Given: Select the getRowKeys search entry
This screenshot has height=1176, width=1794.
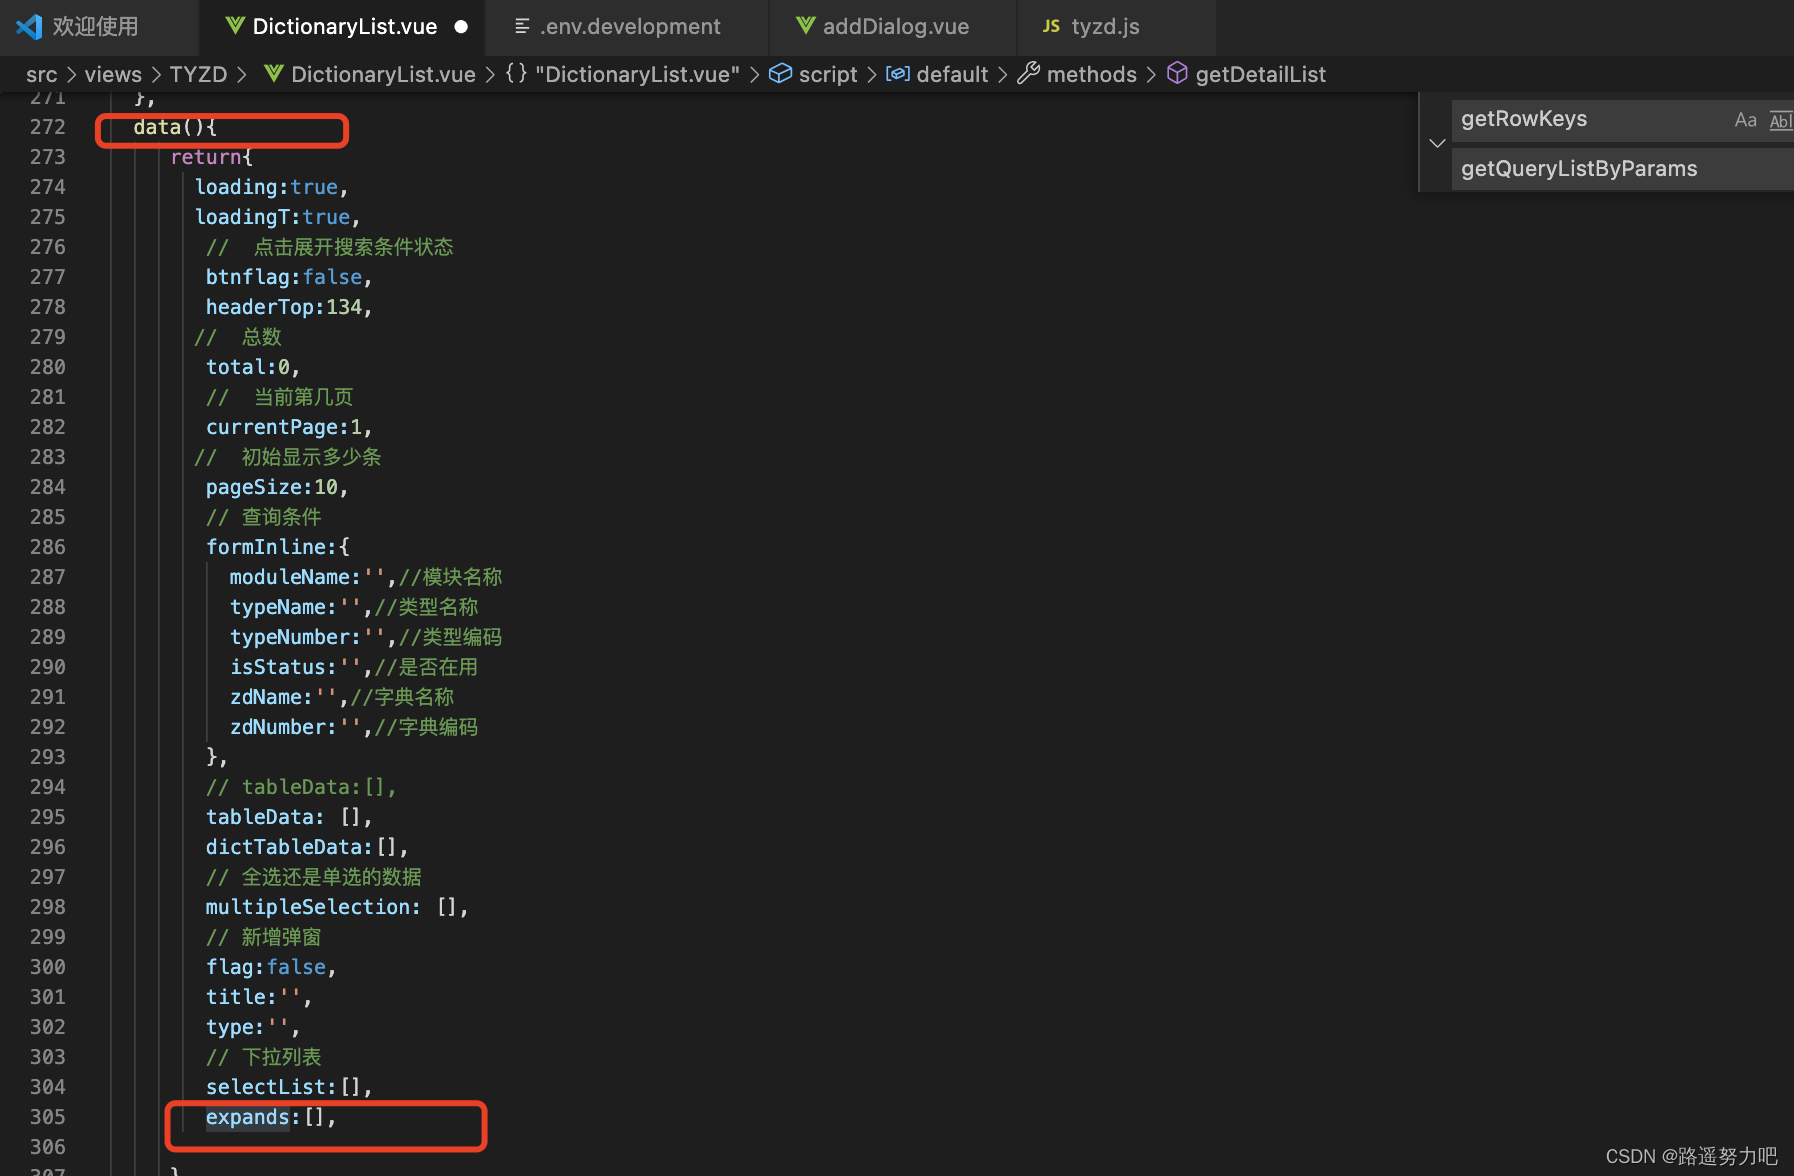Looking at the screenshot, I should pos(1524,119).
